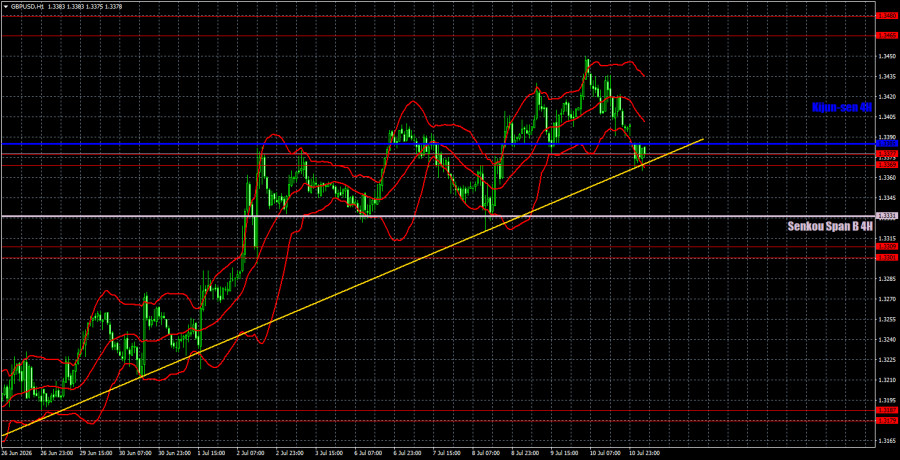Viewport: 900px width, 460px height.
Task: Select the blue Kijun-sen horizontal line
Action: (437, 144)
